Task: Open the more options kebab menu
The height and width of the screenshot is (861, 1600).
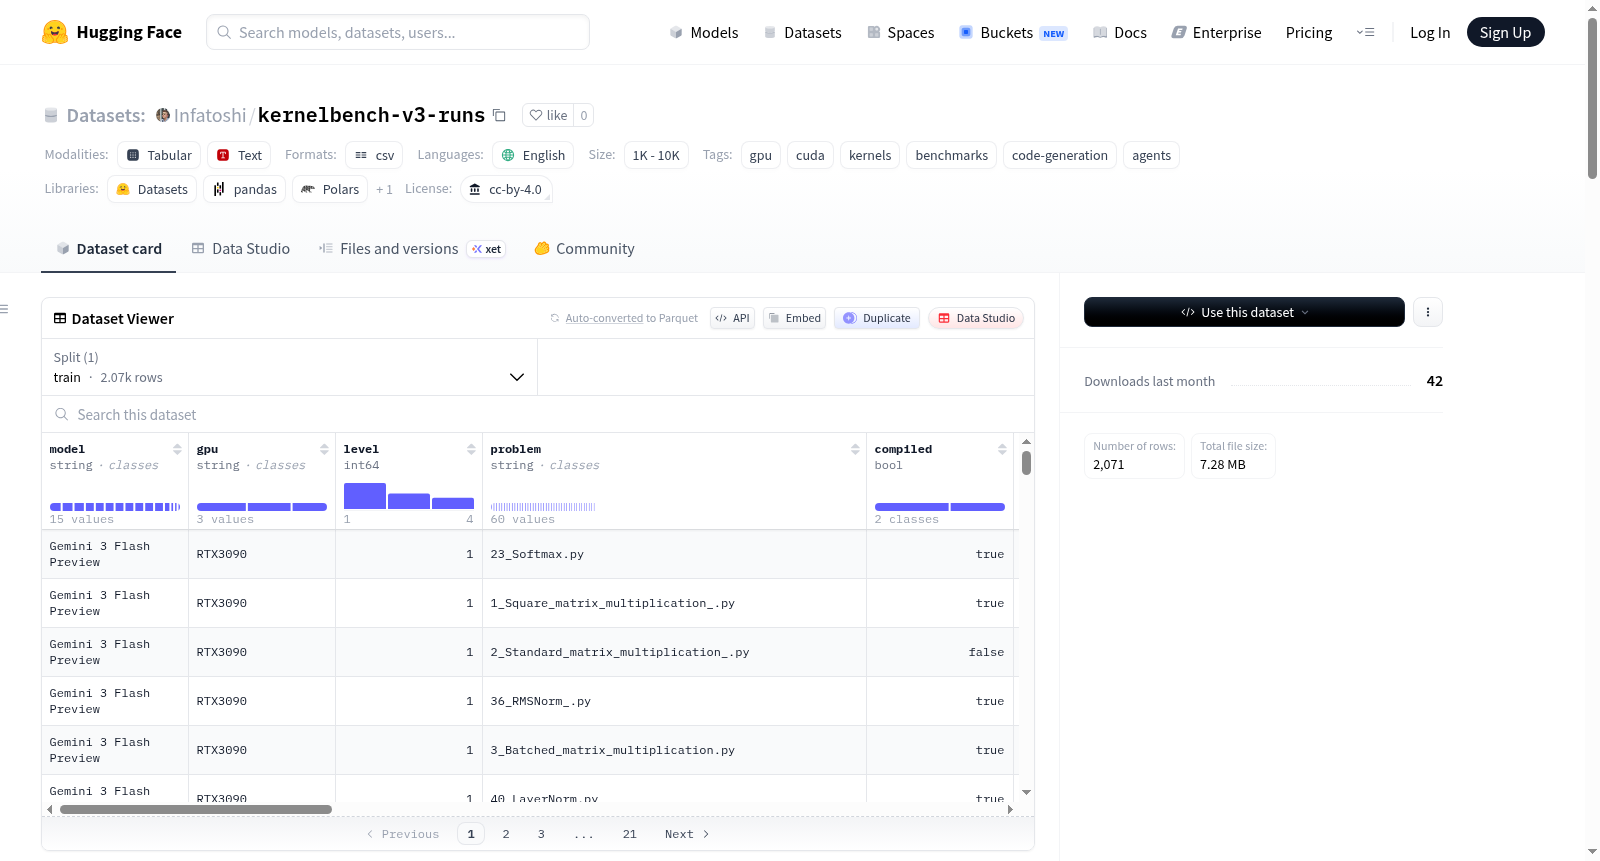Action: click(x=1428, y=312)
